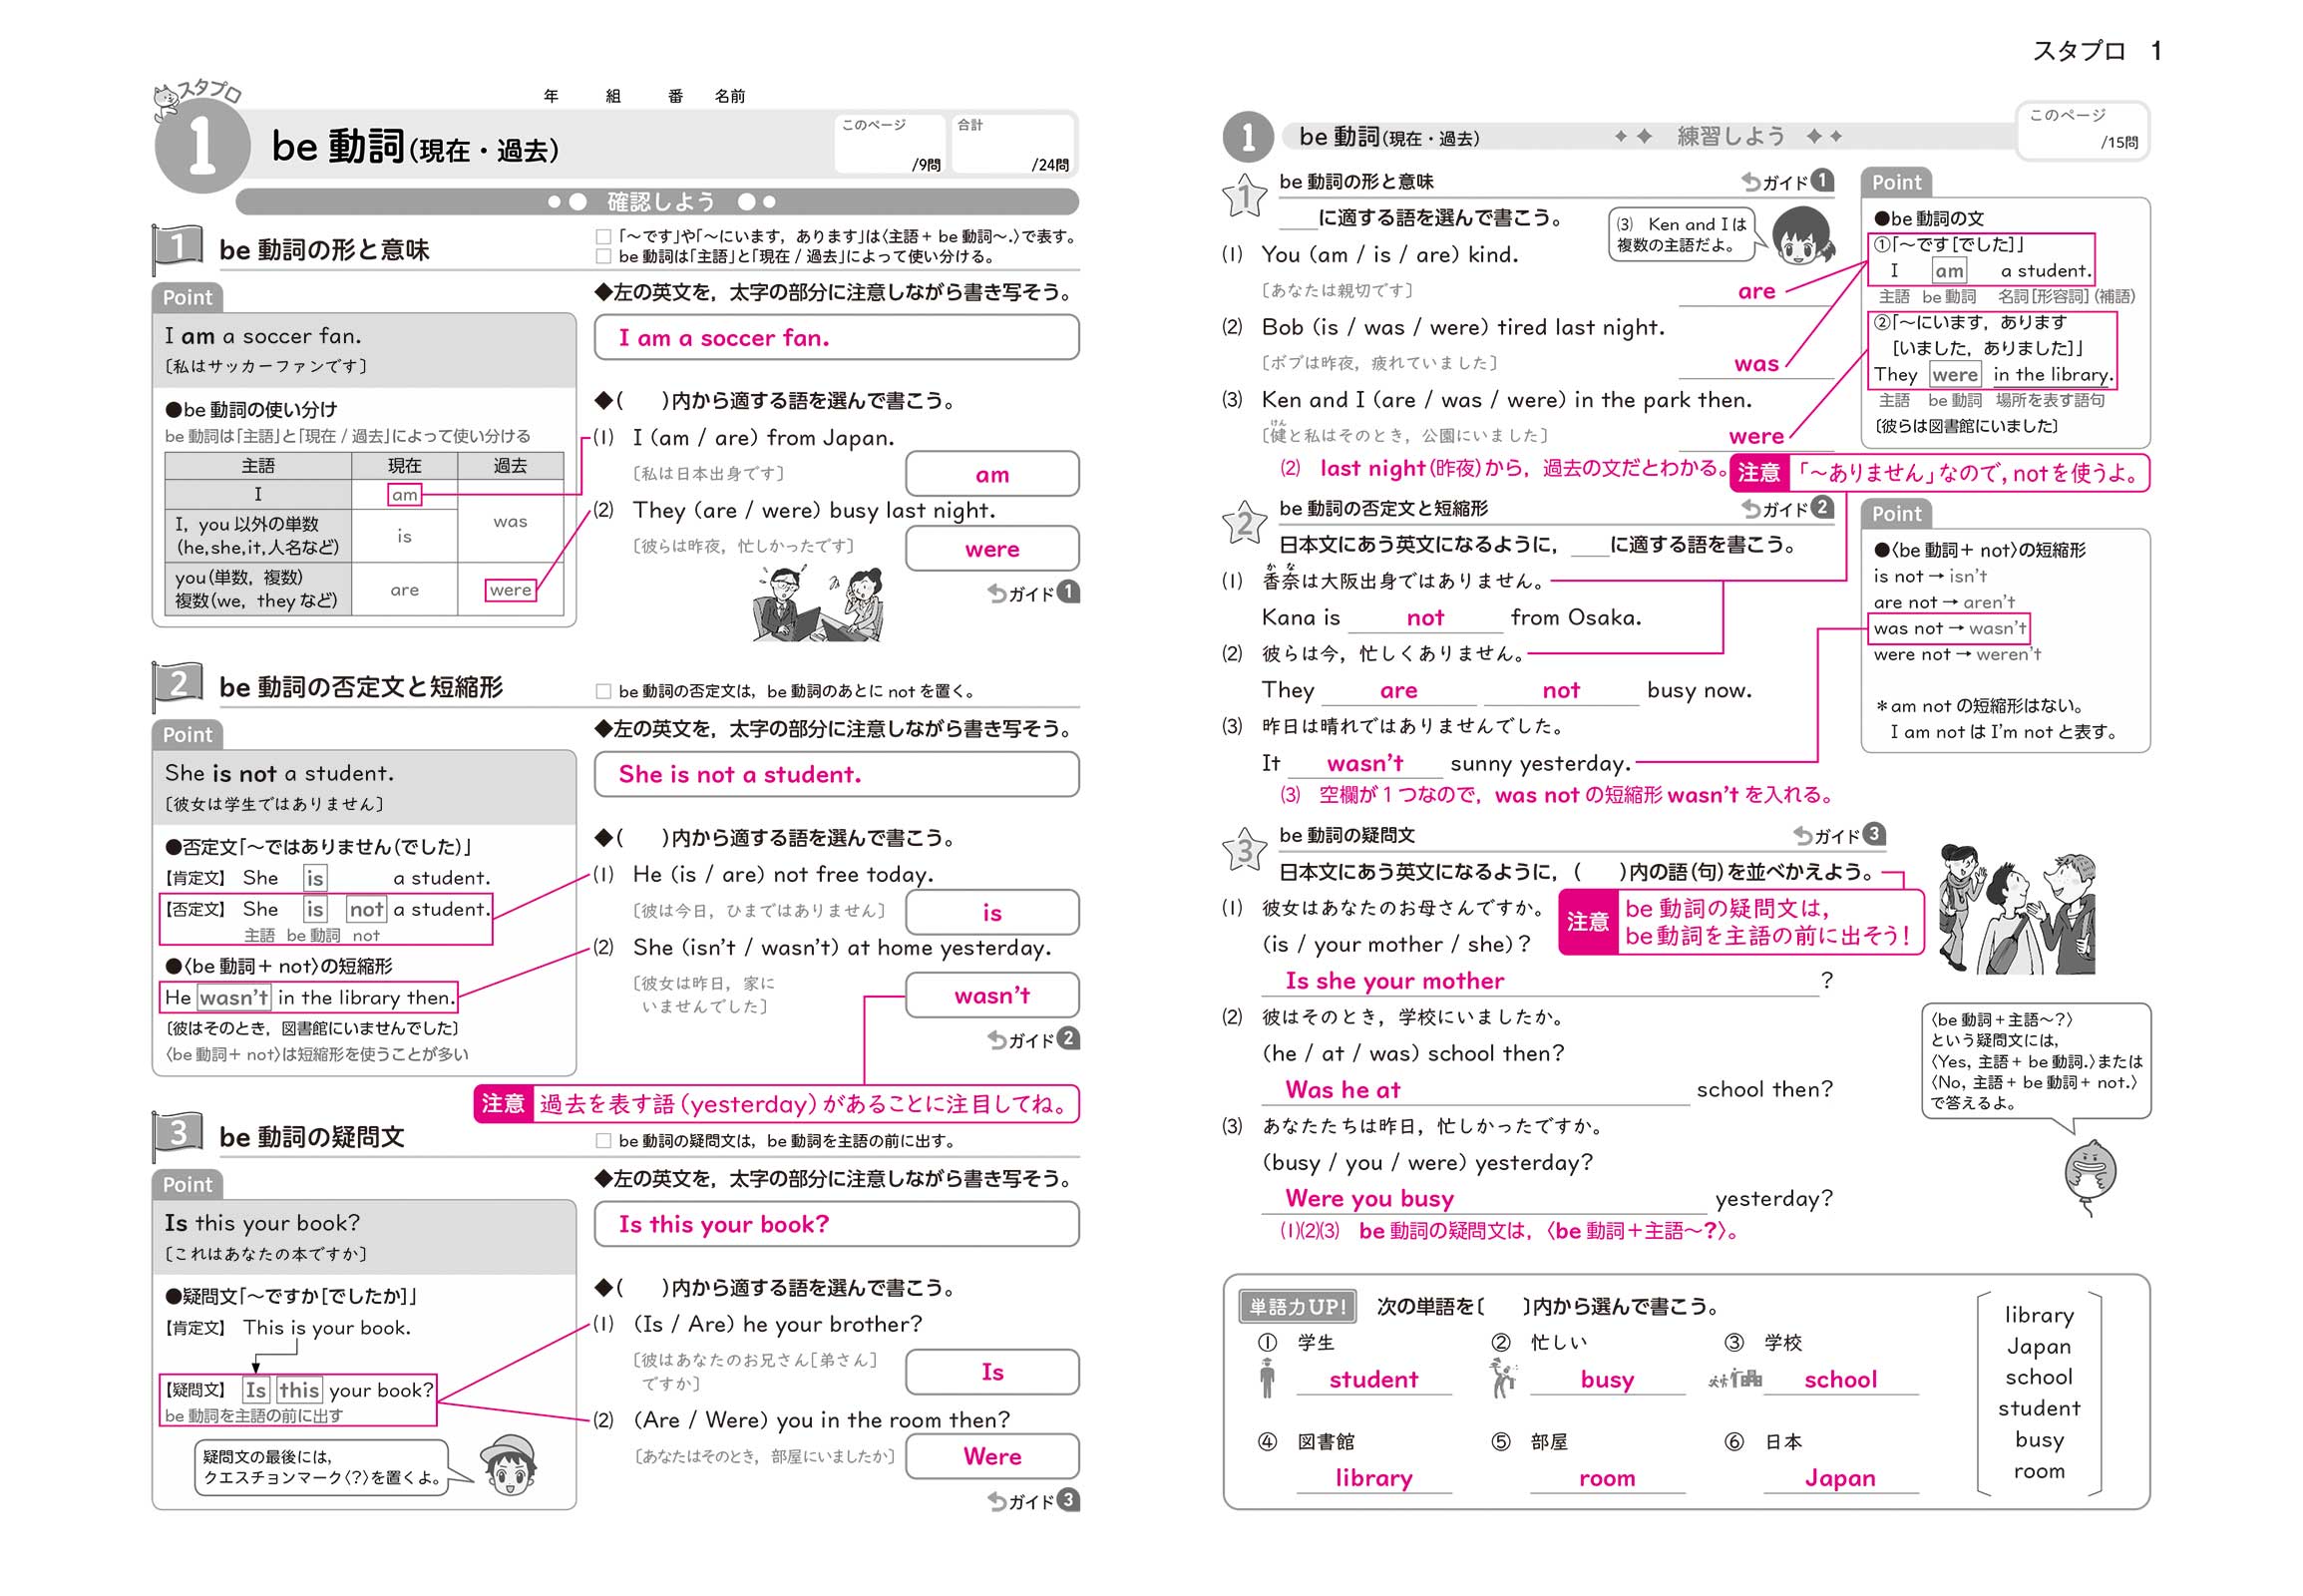Click ガイド2 arrow under the 'wasn't' answer box
The width and height of the screenshot is (2303, 1596).
tap(1033, 1040)
